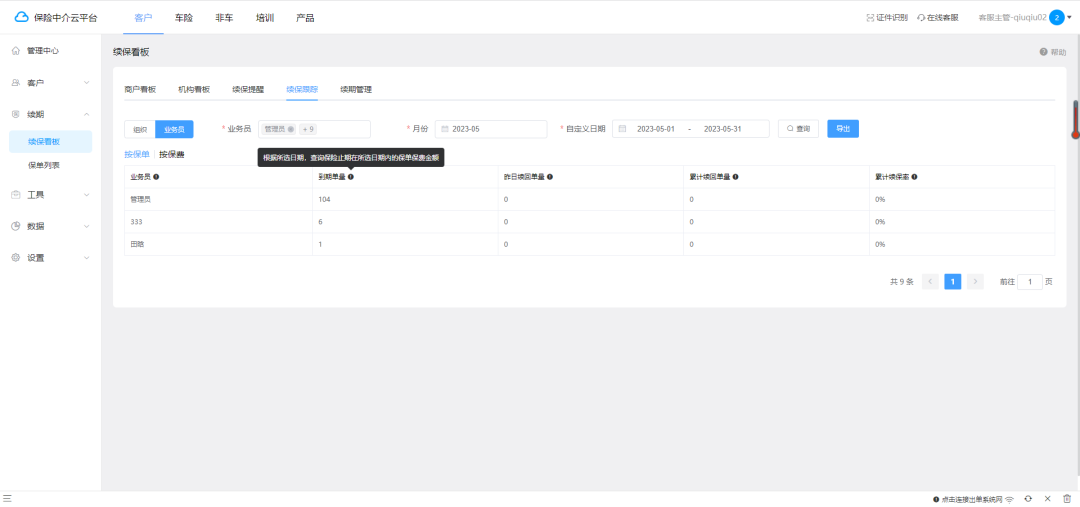Click calendar icon in 自定义日期 field

pos(622,129)
